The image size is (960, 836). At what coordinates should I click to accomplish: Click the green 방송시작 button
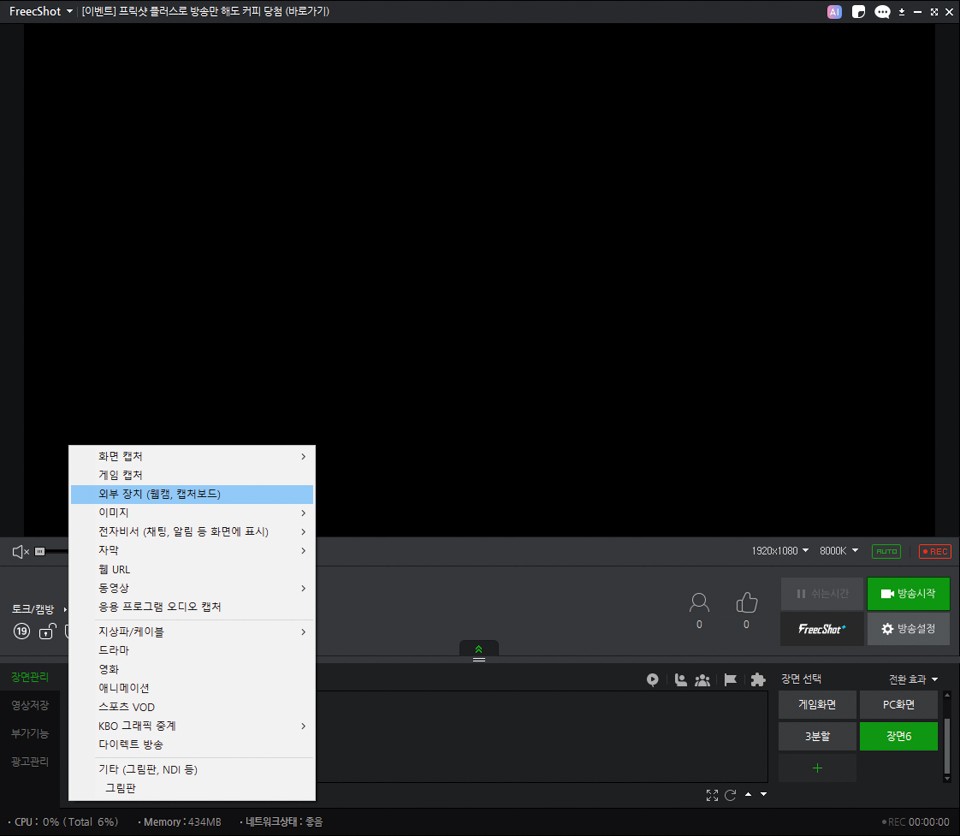pyautogui.click(x=908, y=593)
